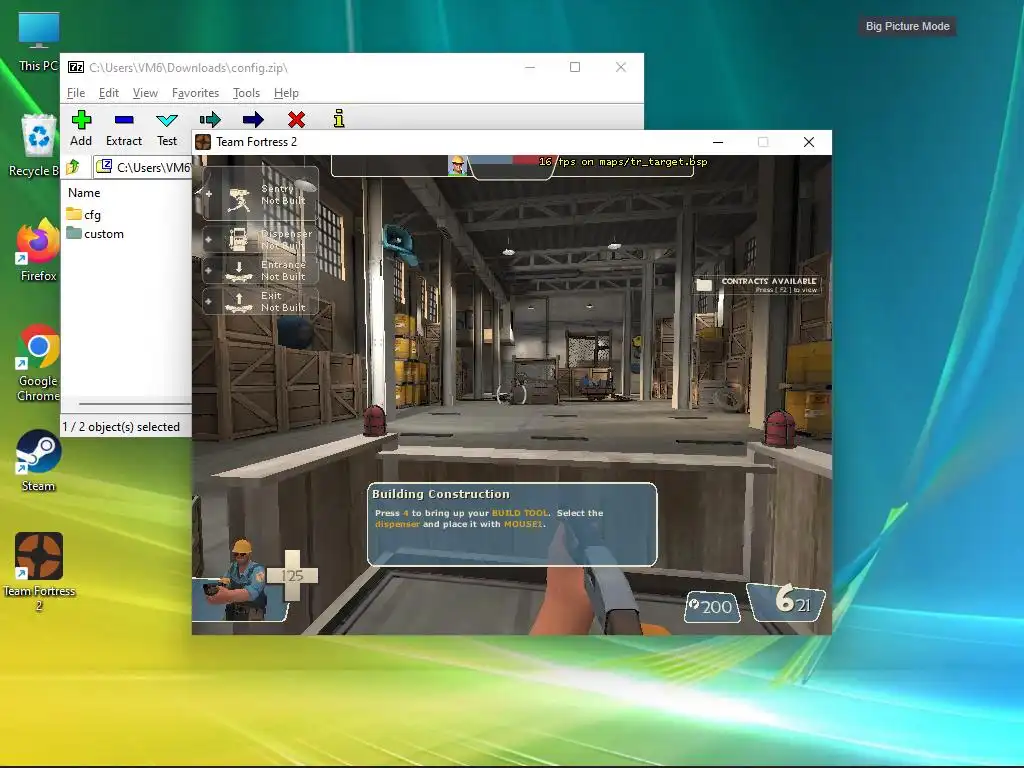Select the Firefox desktop shortcut
This screenshot has height=768, width=1024.
click(x=39, y=251)
